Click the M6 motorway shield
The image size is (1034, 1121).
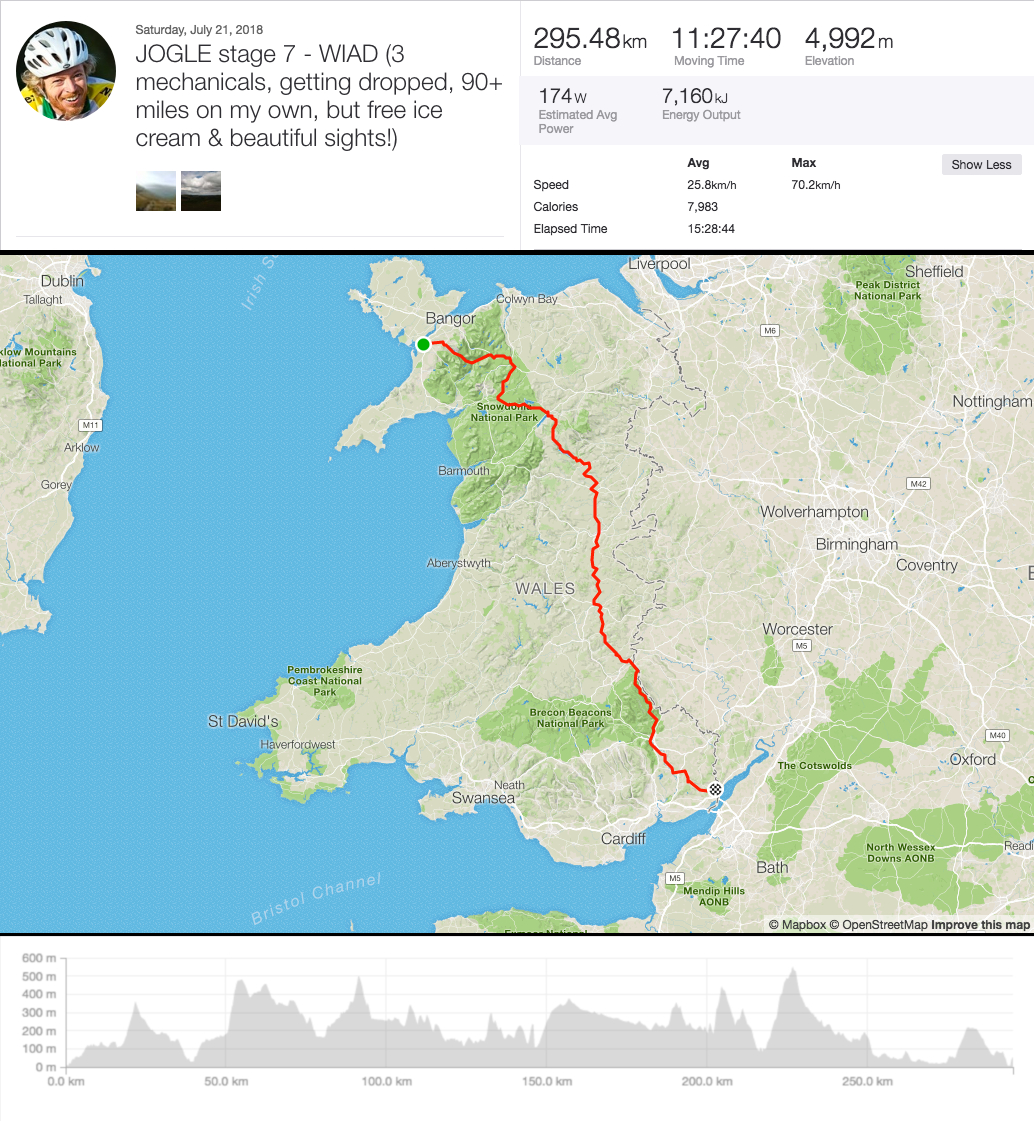pyautogui.click(x=769, y=330)
